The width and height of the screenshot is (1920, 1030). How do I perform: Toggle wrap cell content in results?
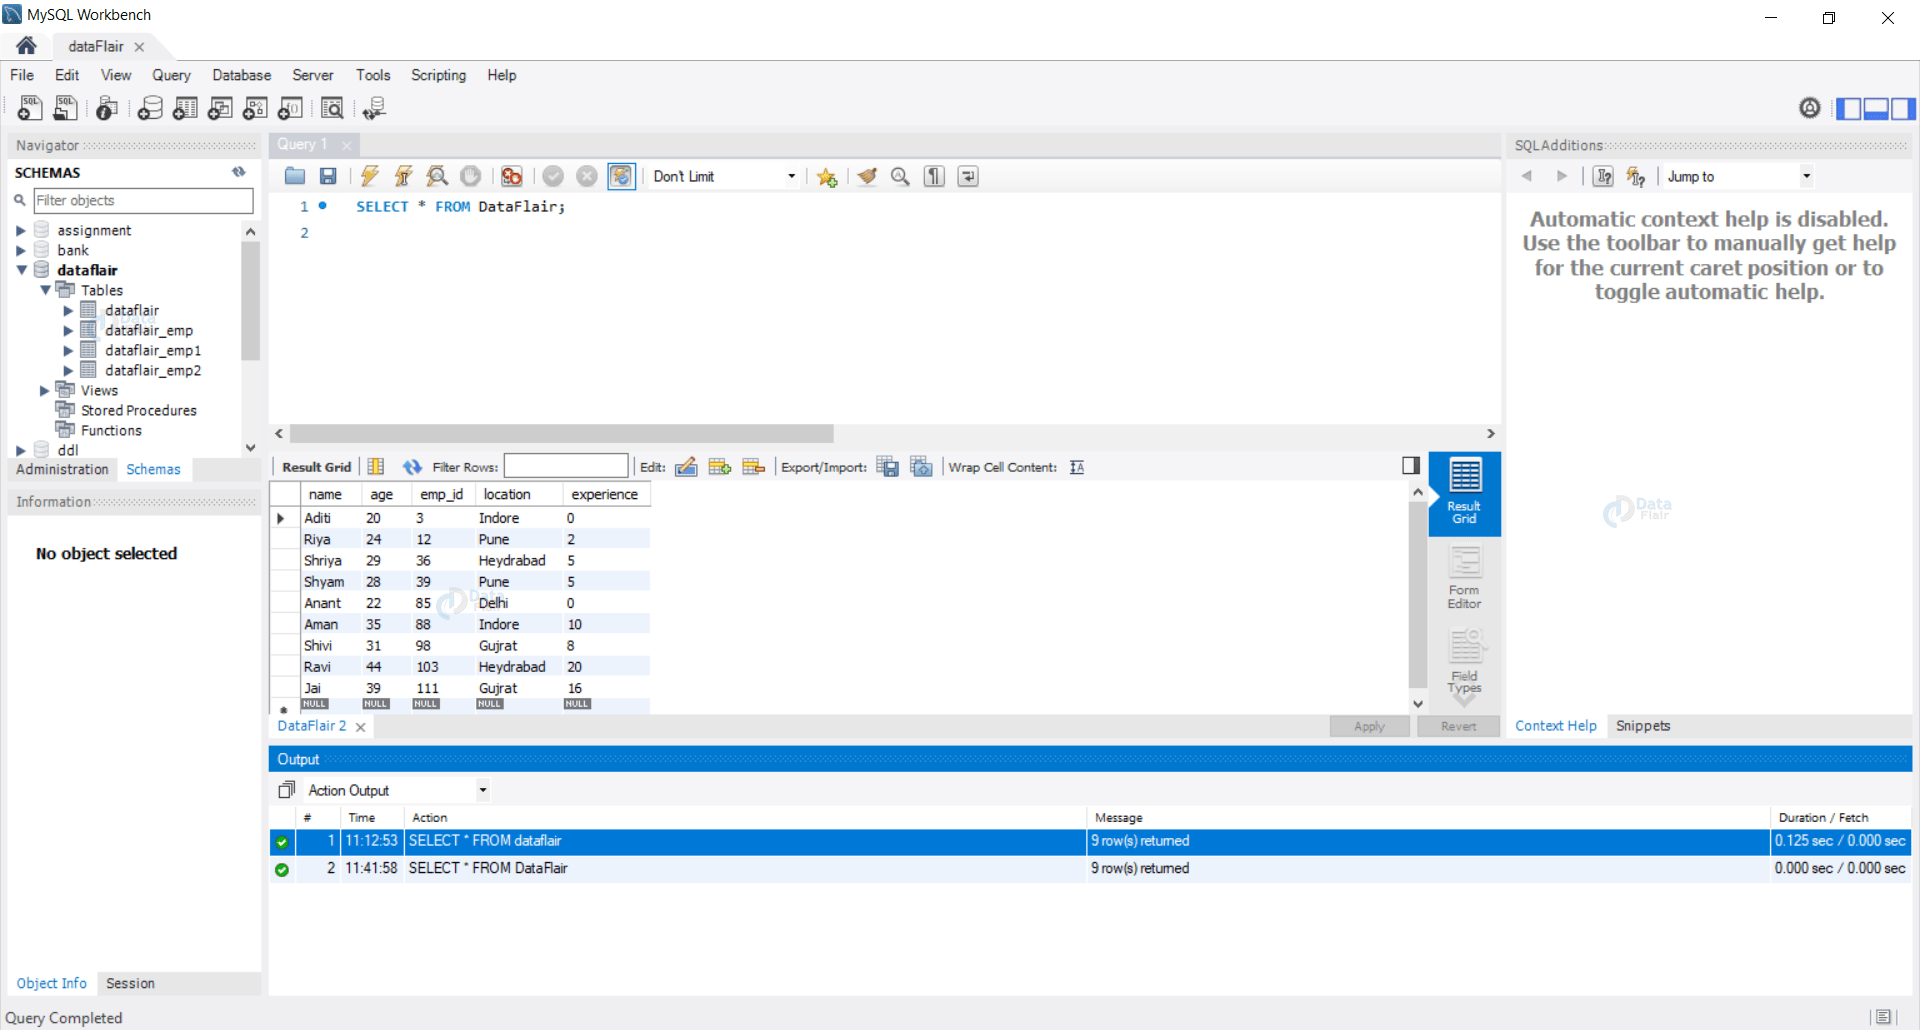click(x=1077, y=467)
